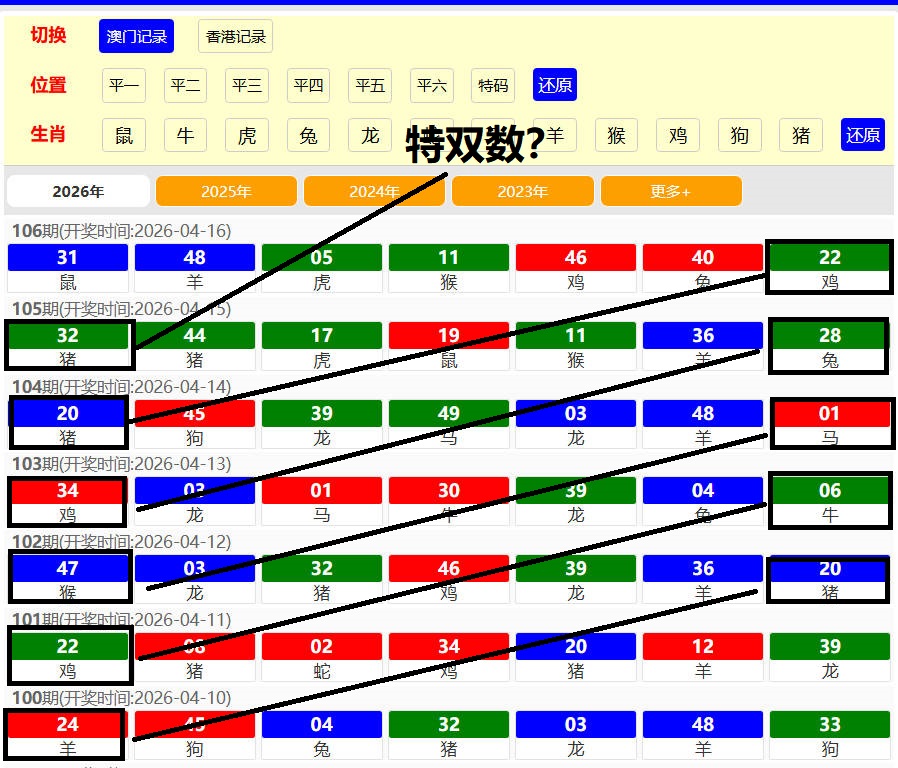Viewport: 898px width, 768px height.
Task: Switch to 香港记录 records
Action: (x=235, y=36)
